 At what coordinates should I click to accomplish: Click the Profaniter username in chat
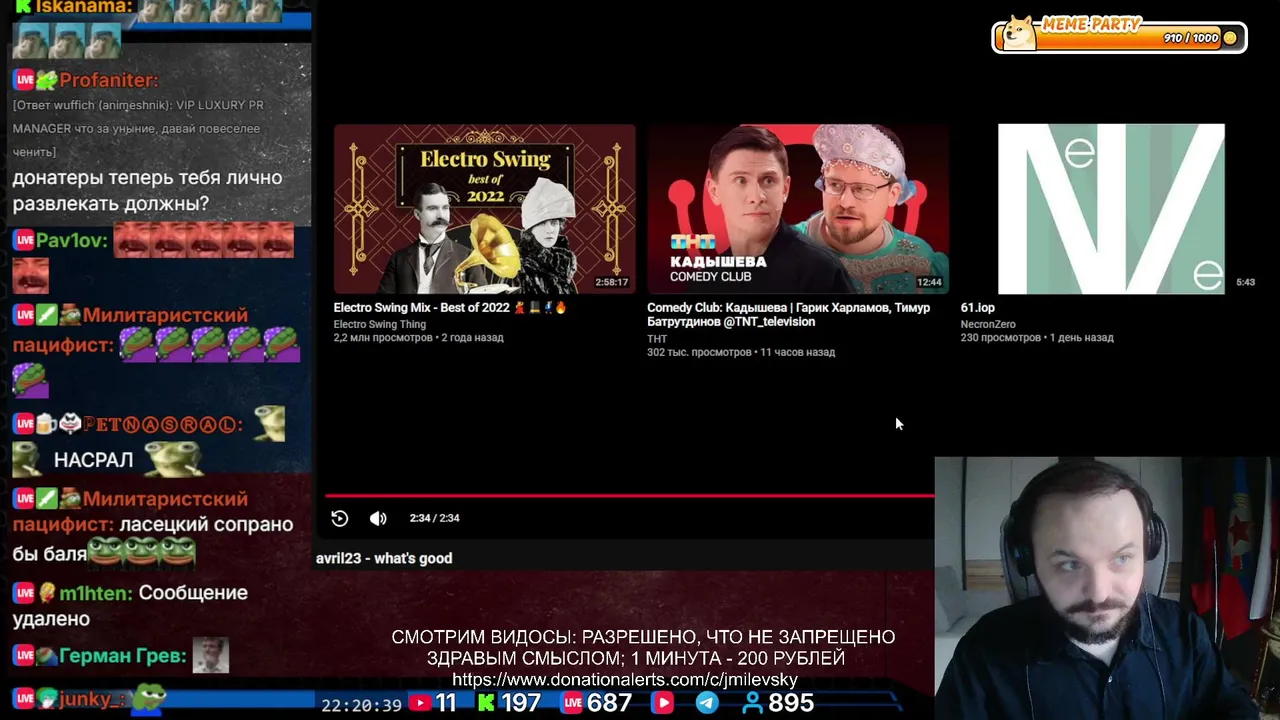pos(108,80)
